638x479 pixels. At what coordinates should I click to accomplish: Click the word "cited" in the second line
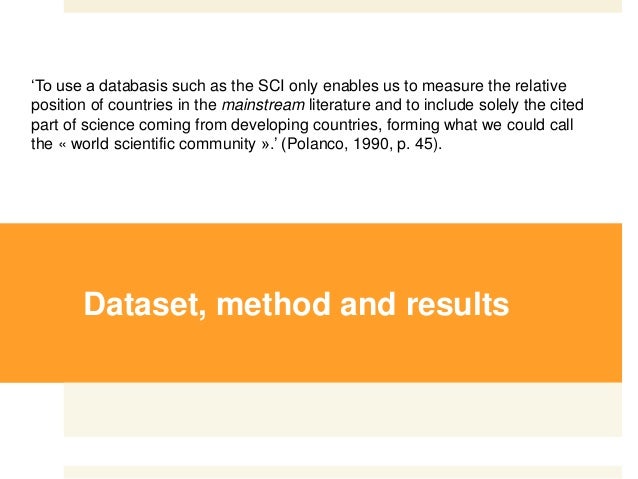click(x=567, y=105)
